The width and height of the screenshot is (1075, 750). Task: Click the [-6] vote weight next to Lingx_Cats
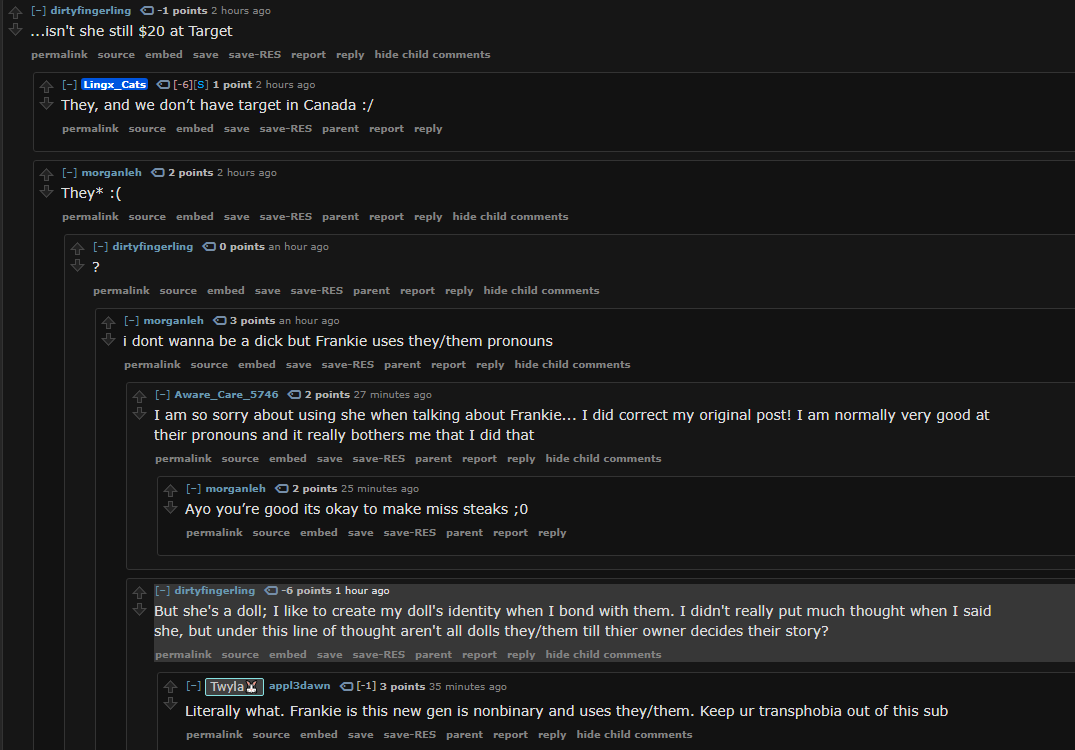pyautogui.click(x=182, y=85)
